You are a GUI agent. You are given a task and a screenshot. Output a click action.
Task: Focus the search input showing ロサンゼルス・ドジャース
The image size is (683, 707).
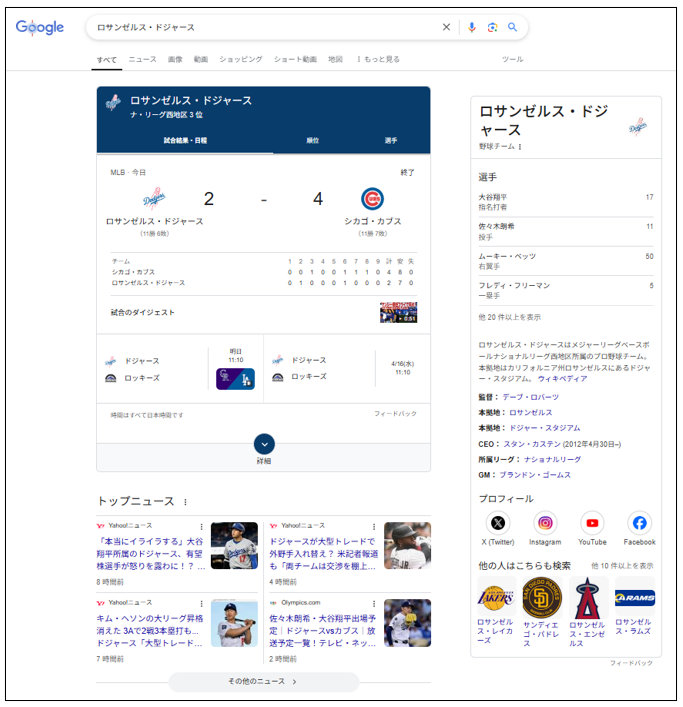pyautogui.click(x=266, y=27)
